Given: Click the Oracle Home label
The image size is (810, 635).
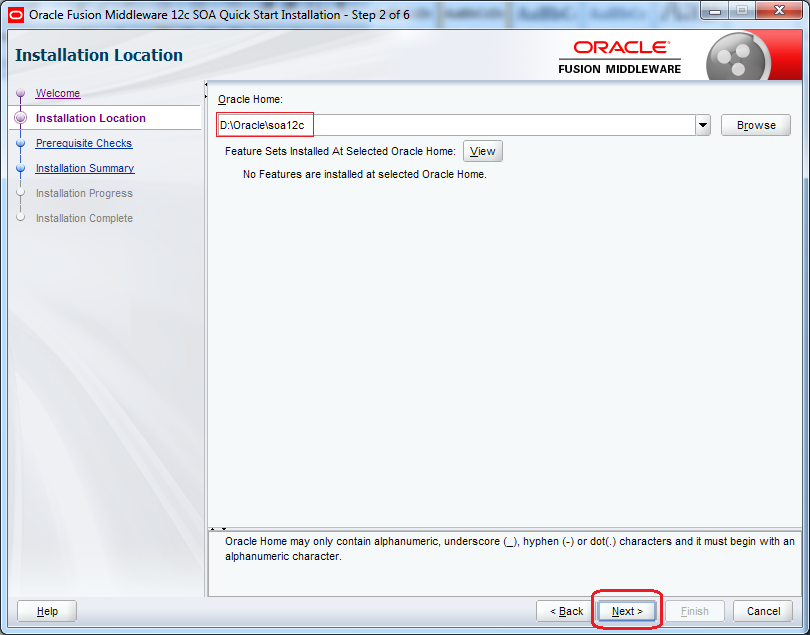Looking at the screenshot, I should click(250, 99).
